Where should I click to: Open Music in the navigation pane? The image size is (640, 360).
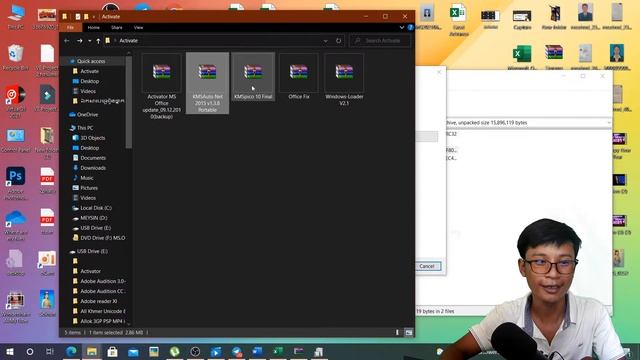pyautogui.click(x=87, y=178)
